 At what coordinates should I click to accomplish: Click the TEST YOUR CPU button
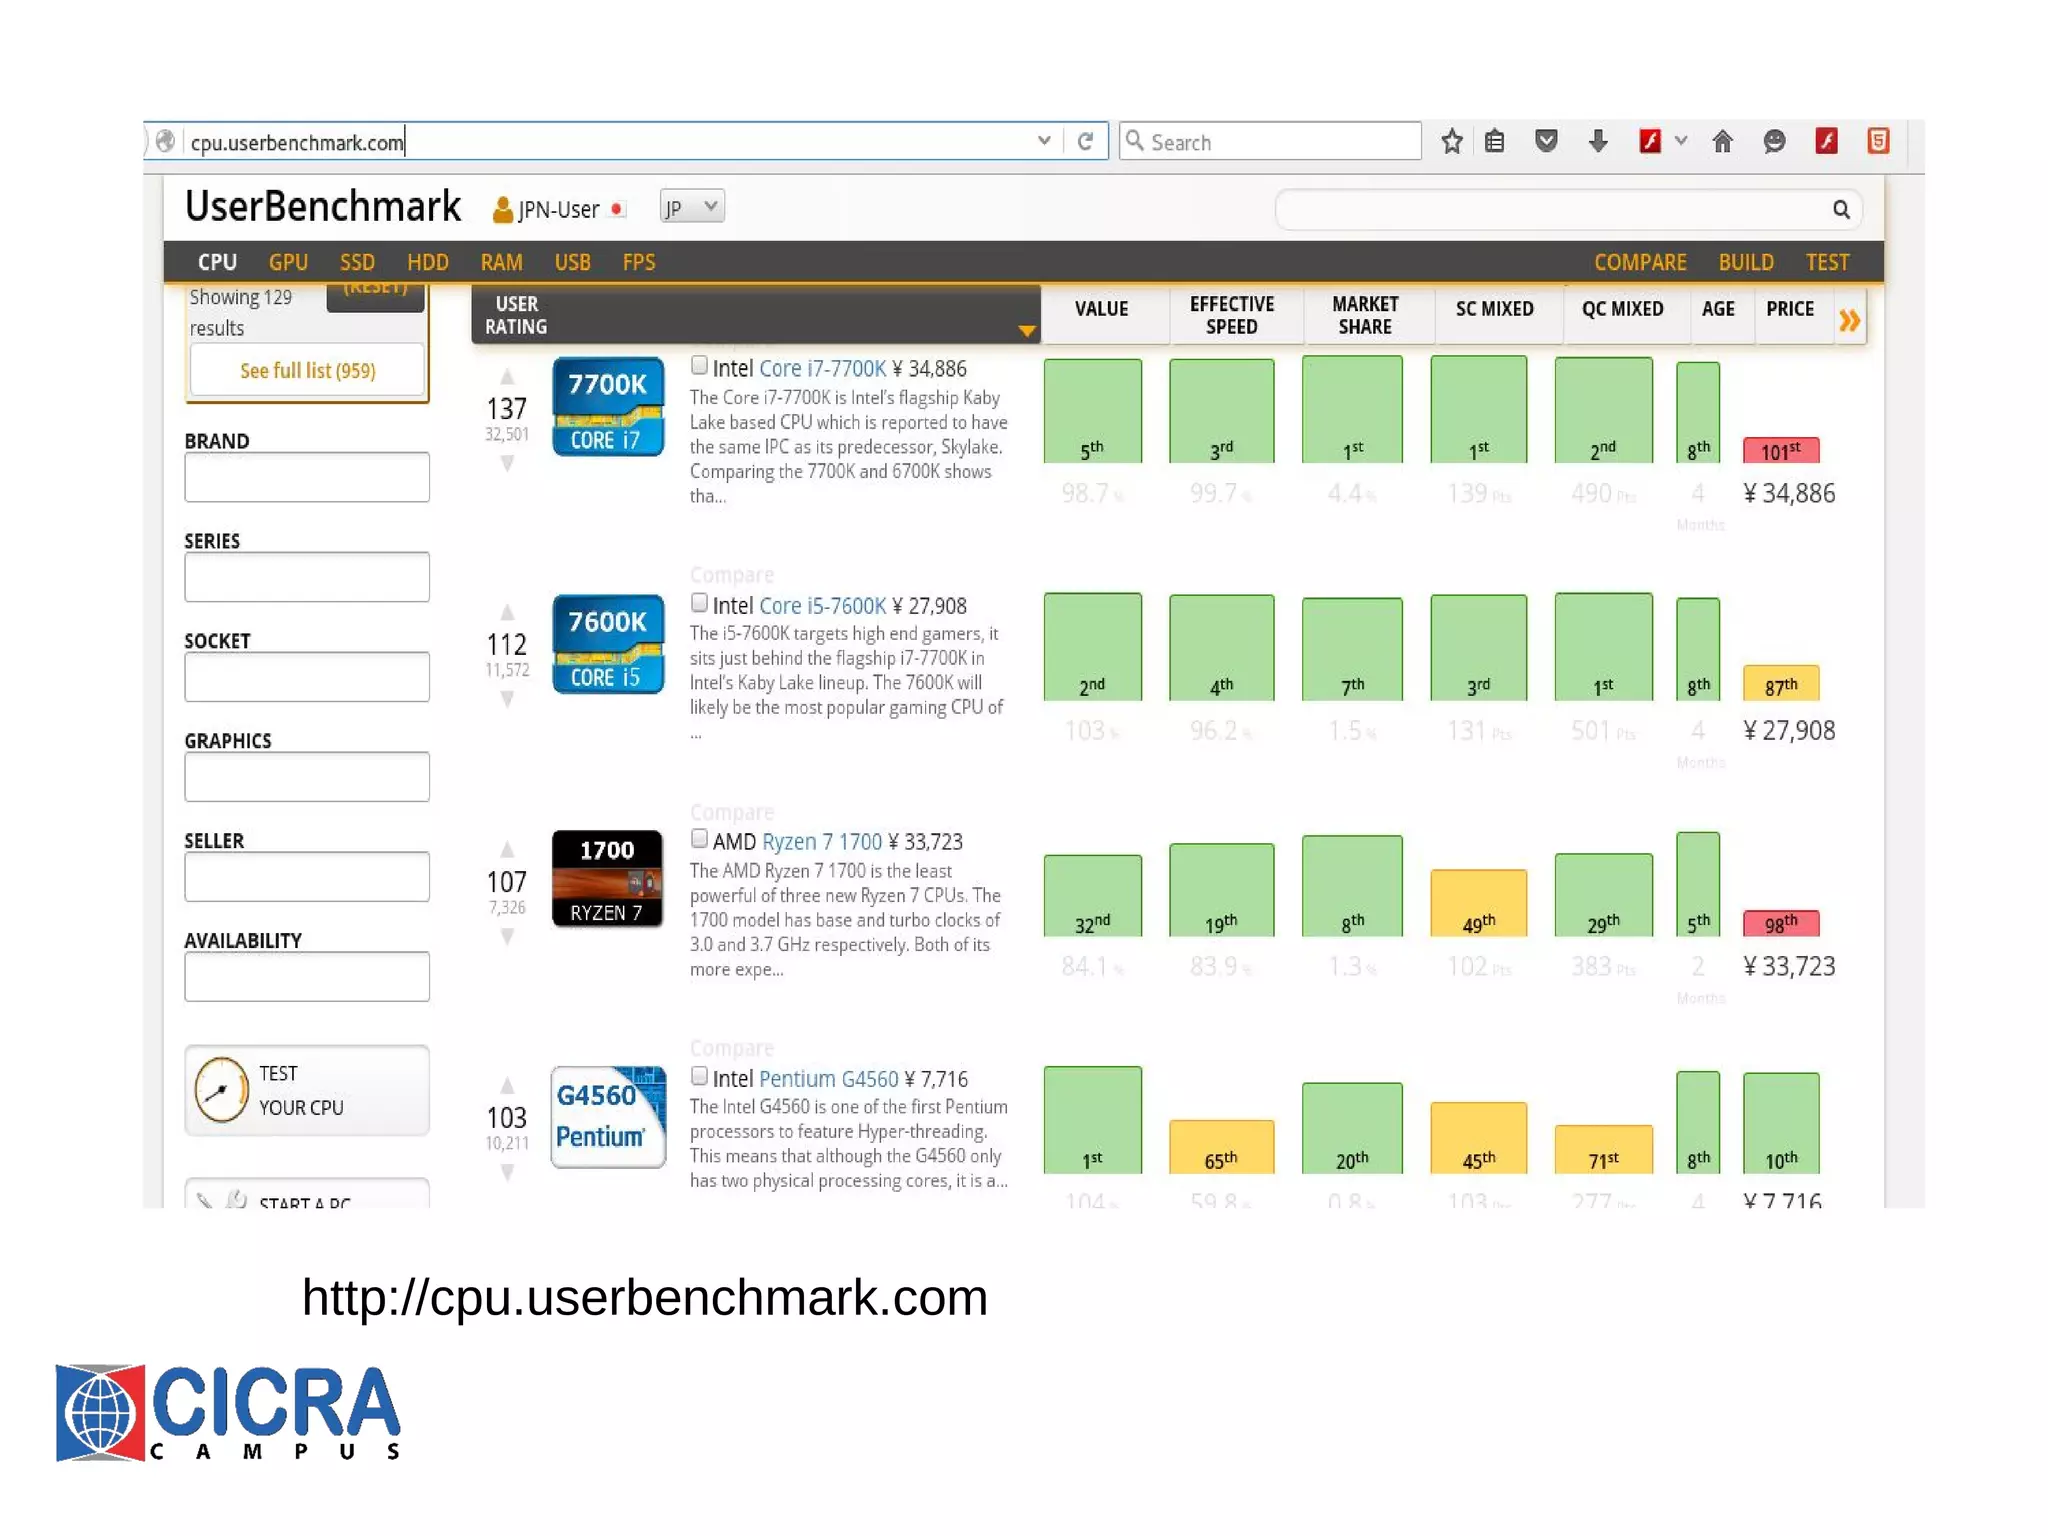307,1090
